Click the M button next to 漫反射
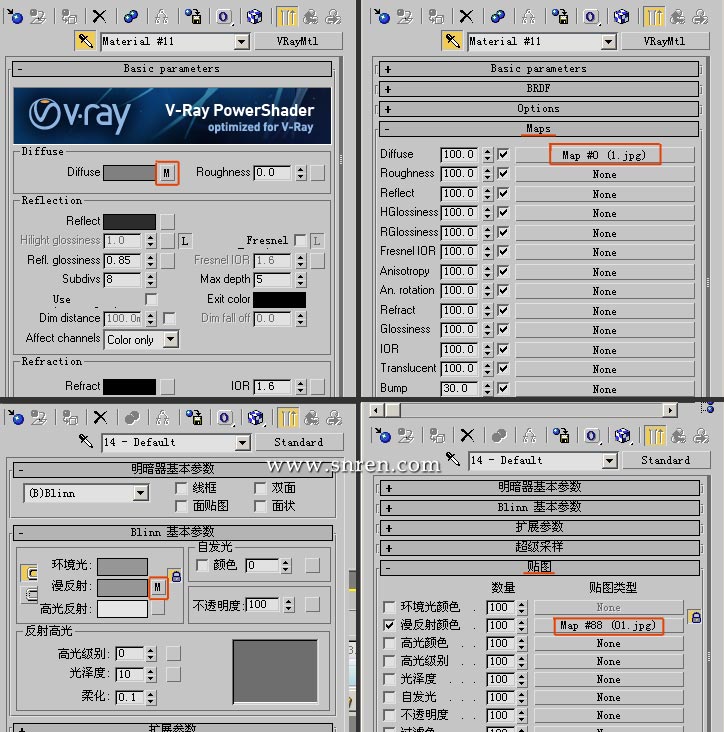Screen dimensions: 724x732 [x=157, y=587]
